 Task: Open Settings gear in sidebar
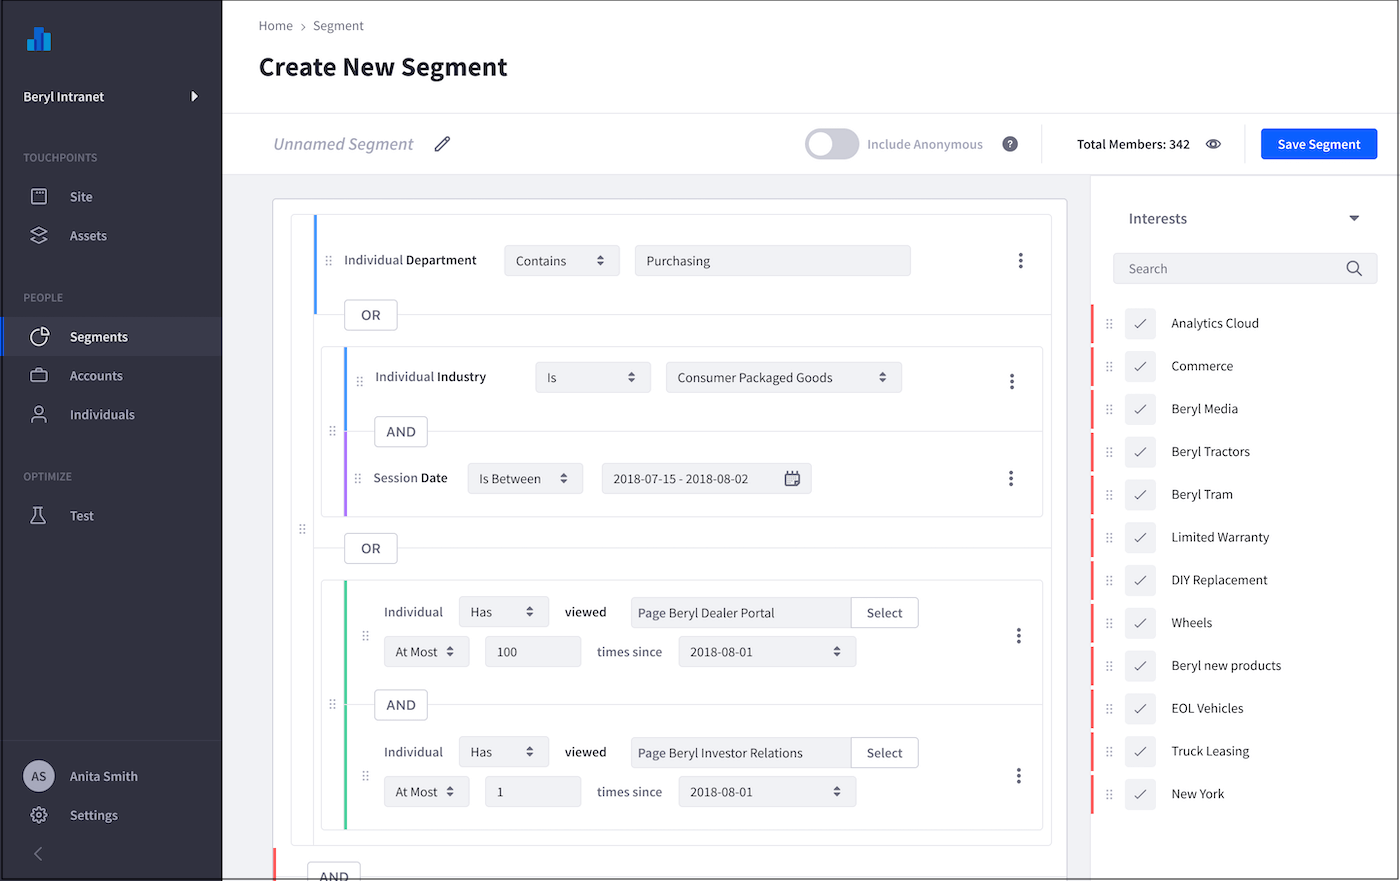pos(39,815)
